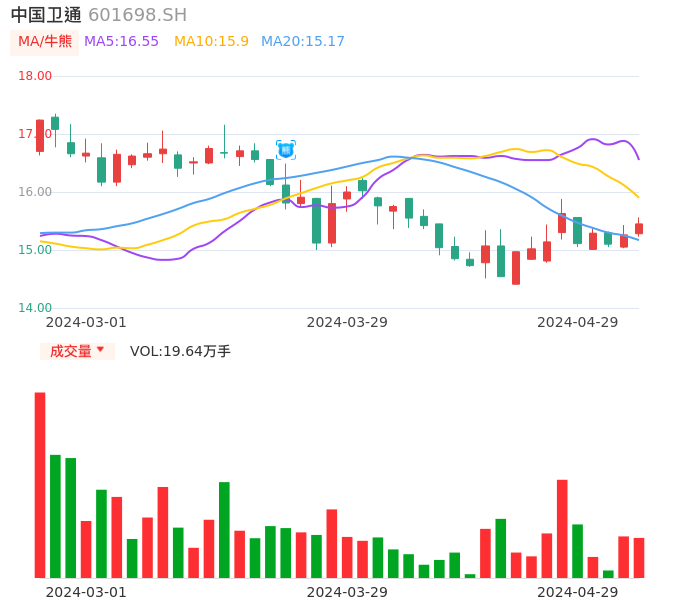
Task: Toggle the MA20:15.17 legend label
Action: point(302,42)
